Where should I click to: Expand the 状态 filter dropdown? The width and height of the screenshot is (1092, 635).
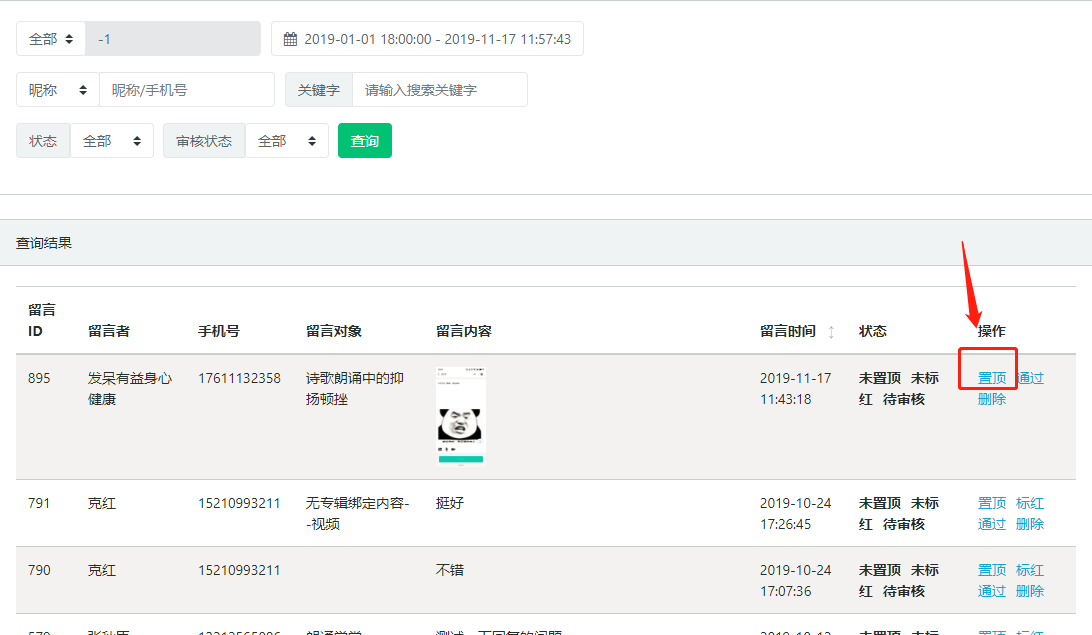111,141
